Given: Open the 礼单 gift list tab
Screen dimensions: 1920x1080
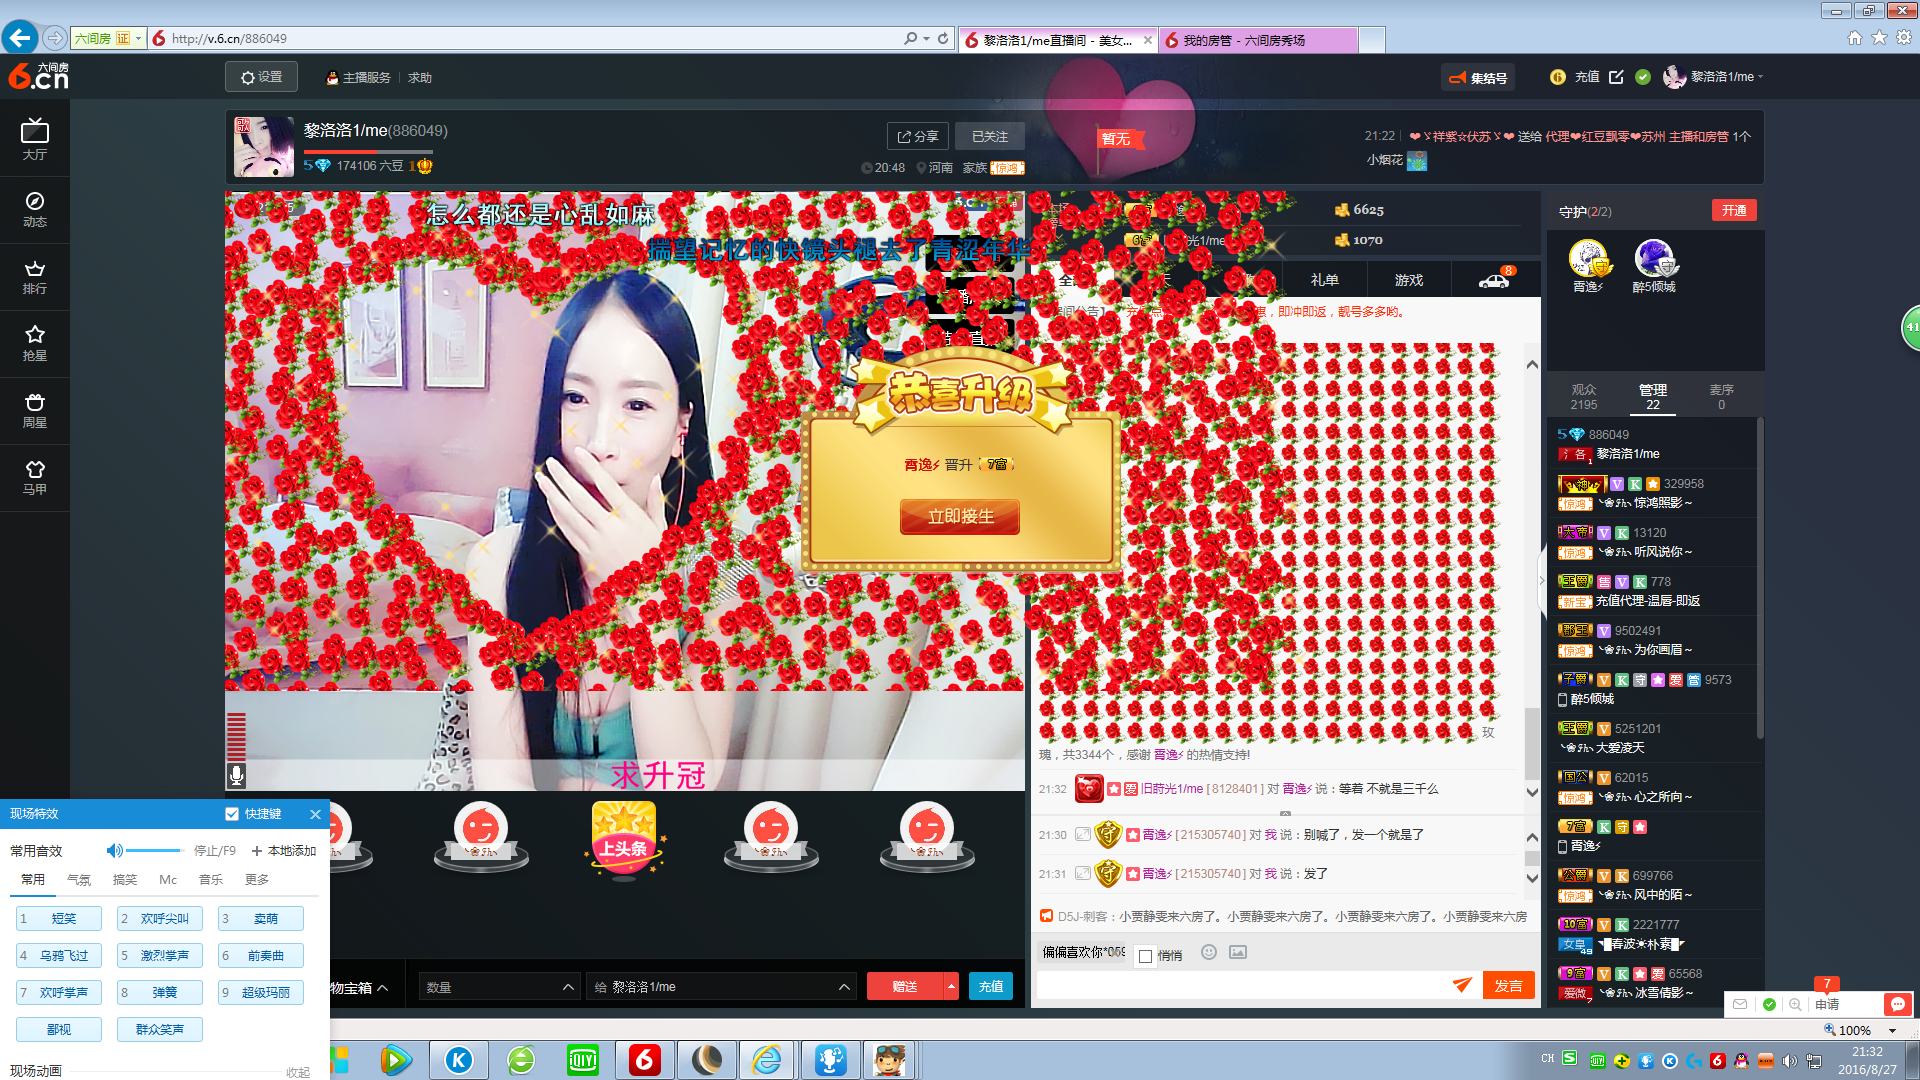Looking at the screenshot, I should pyautogui.click(x=1324, y=280).
